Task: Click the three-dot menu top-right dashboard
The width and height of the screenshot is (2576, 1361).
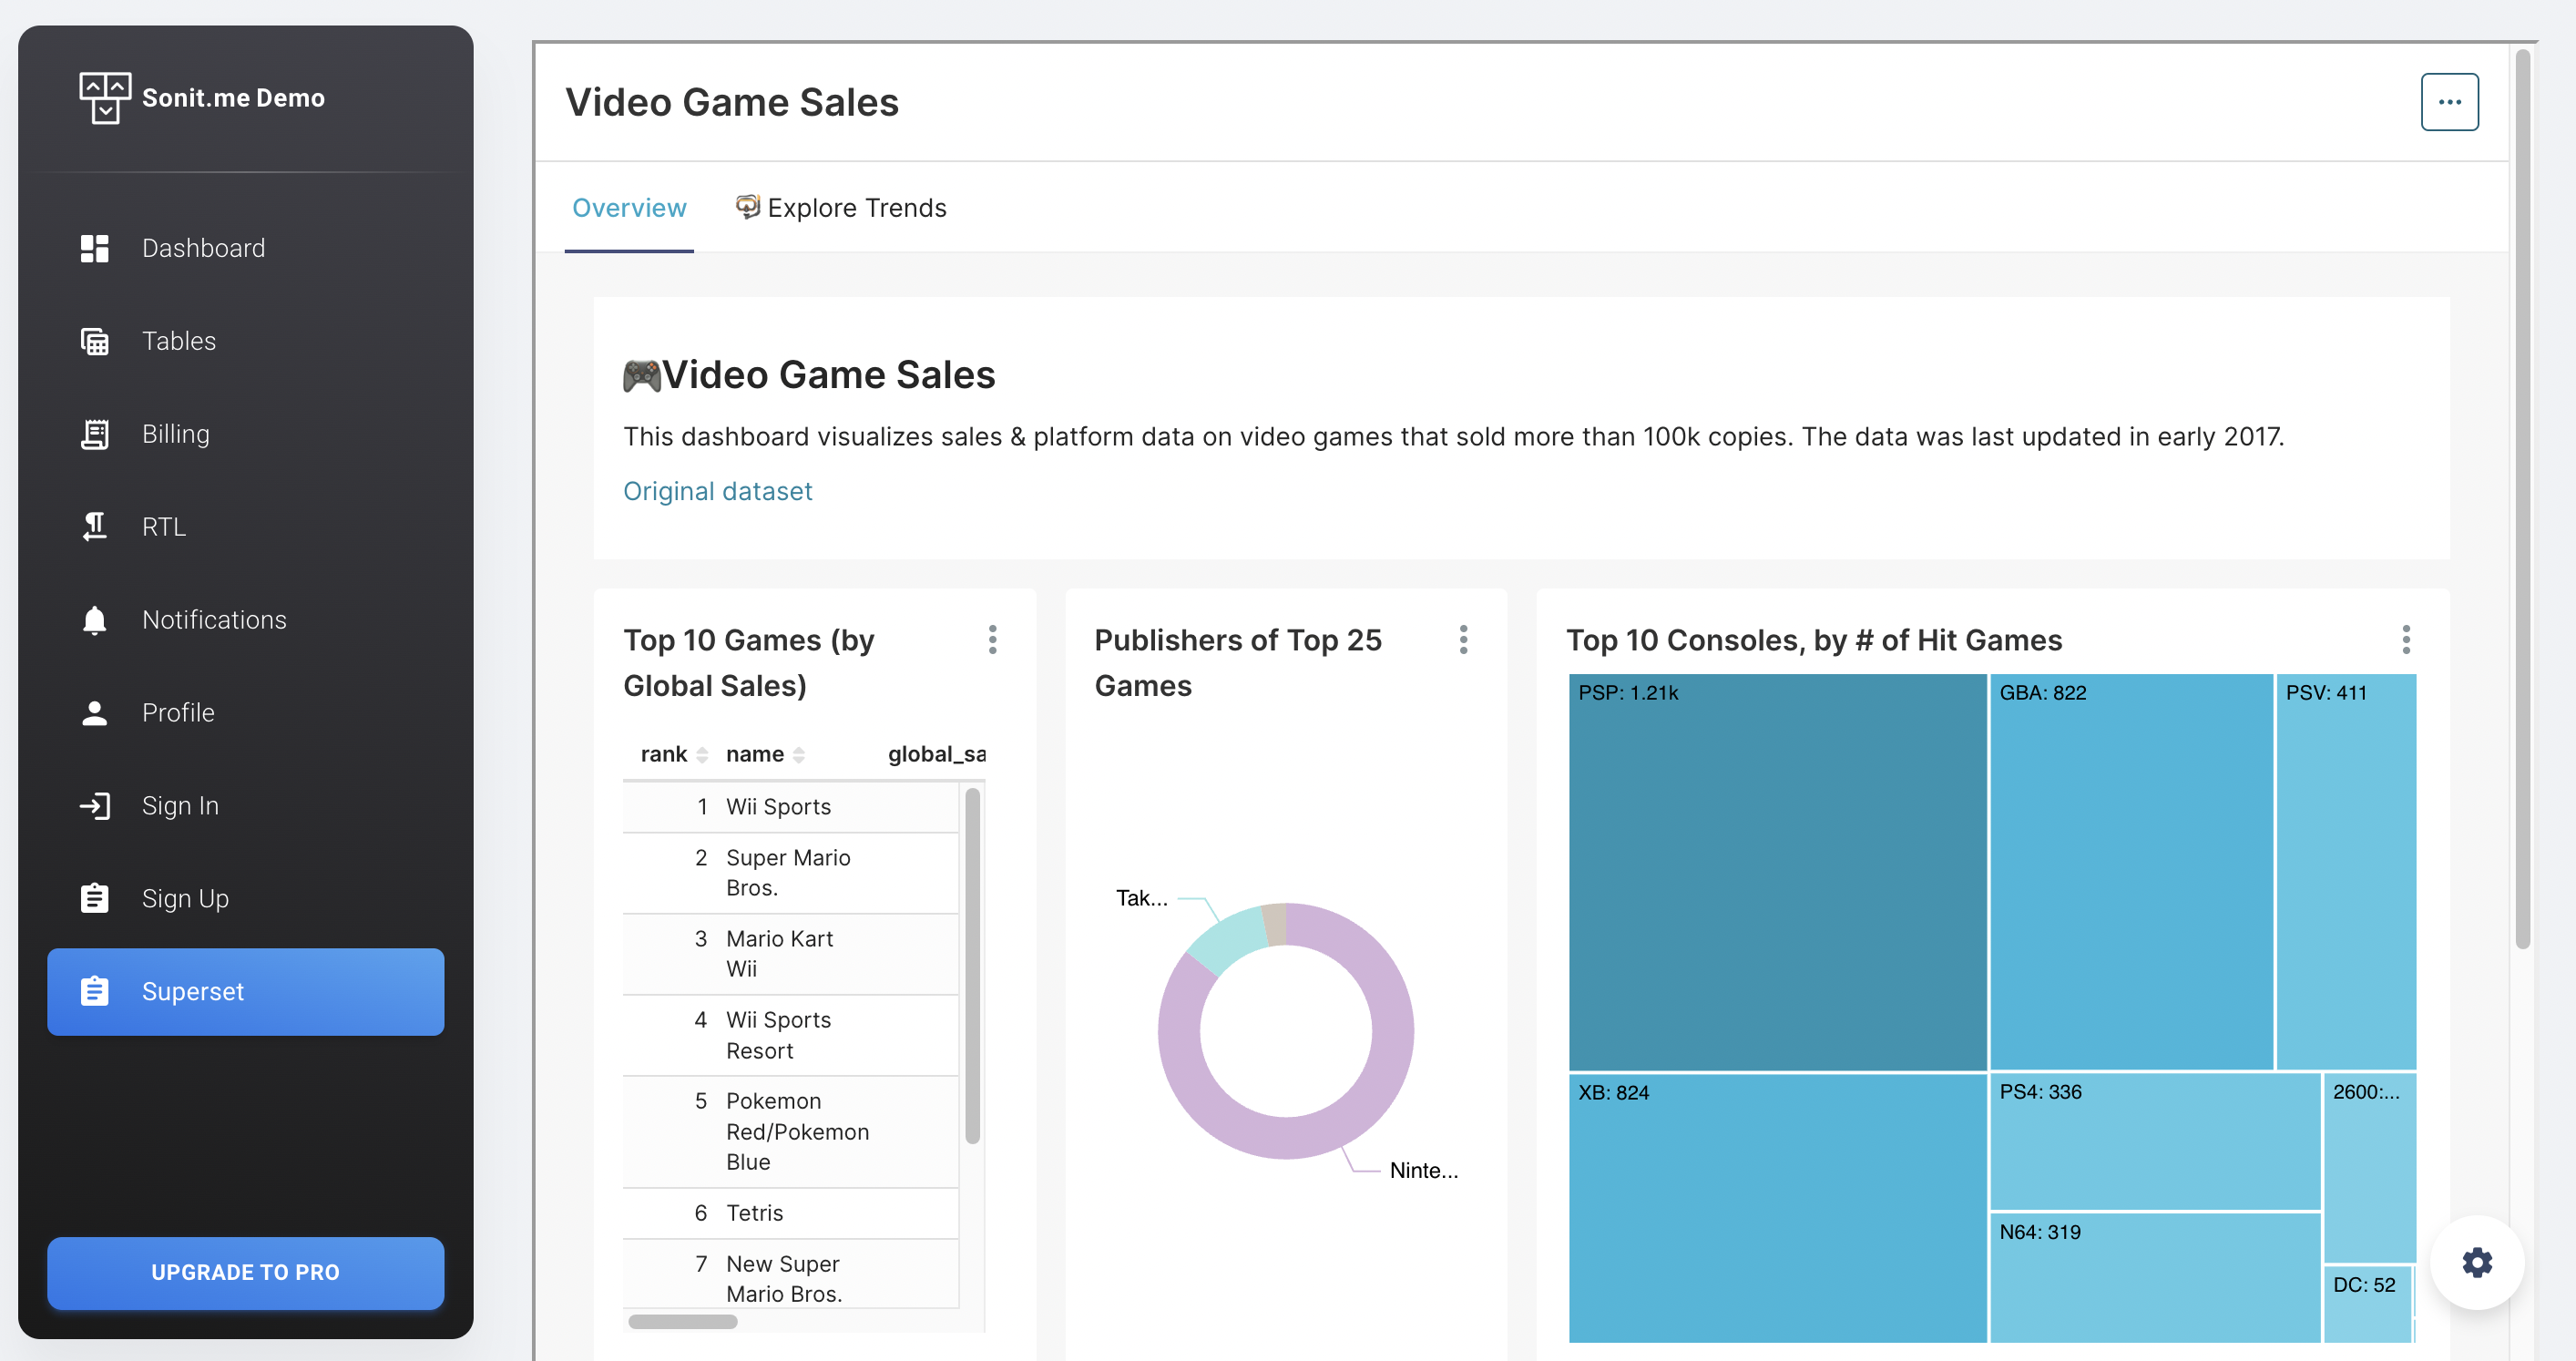Action: (x=2450, y=100)
